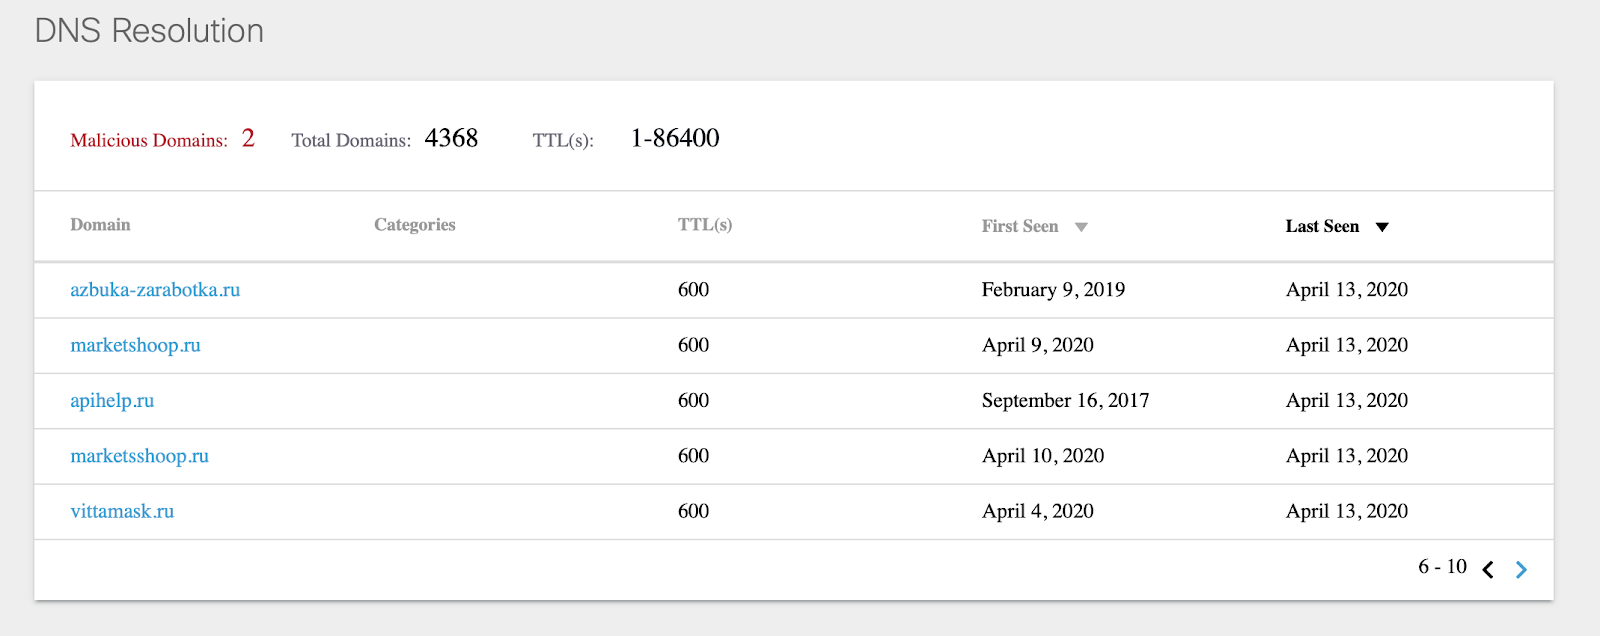Viewport: 1600px width, 636px height.
Task: Select September 16, 2017 first seen cell
Action: point(1065,401)
